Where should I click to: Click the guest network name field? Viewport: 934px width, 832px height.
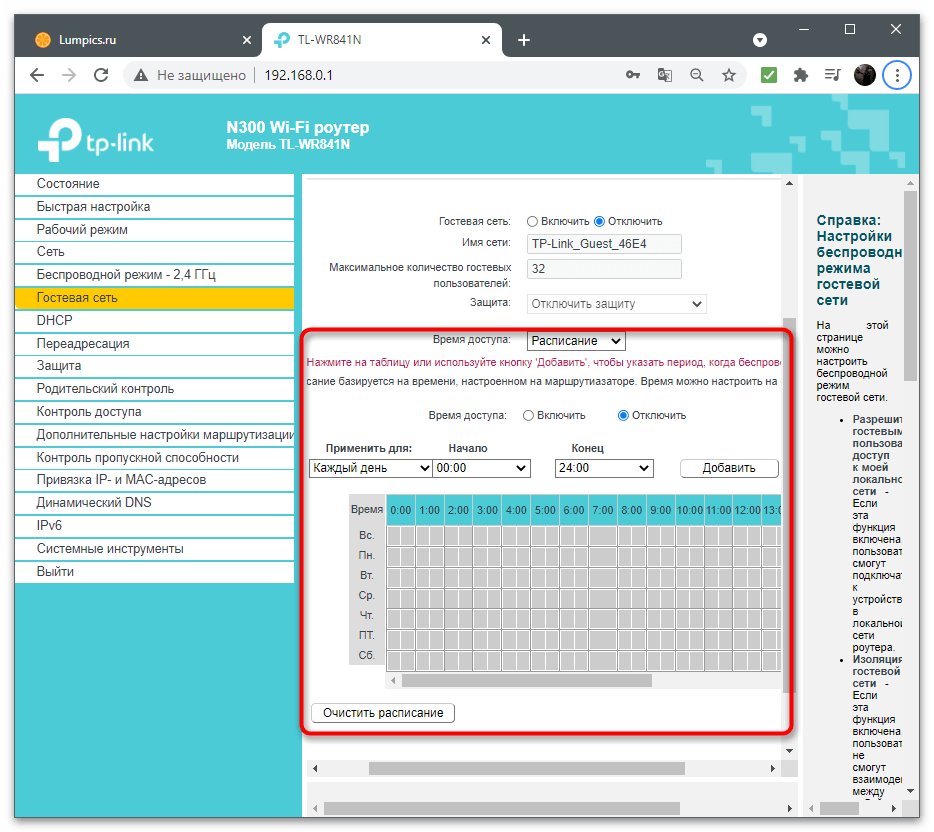tap(605, 244)
